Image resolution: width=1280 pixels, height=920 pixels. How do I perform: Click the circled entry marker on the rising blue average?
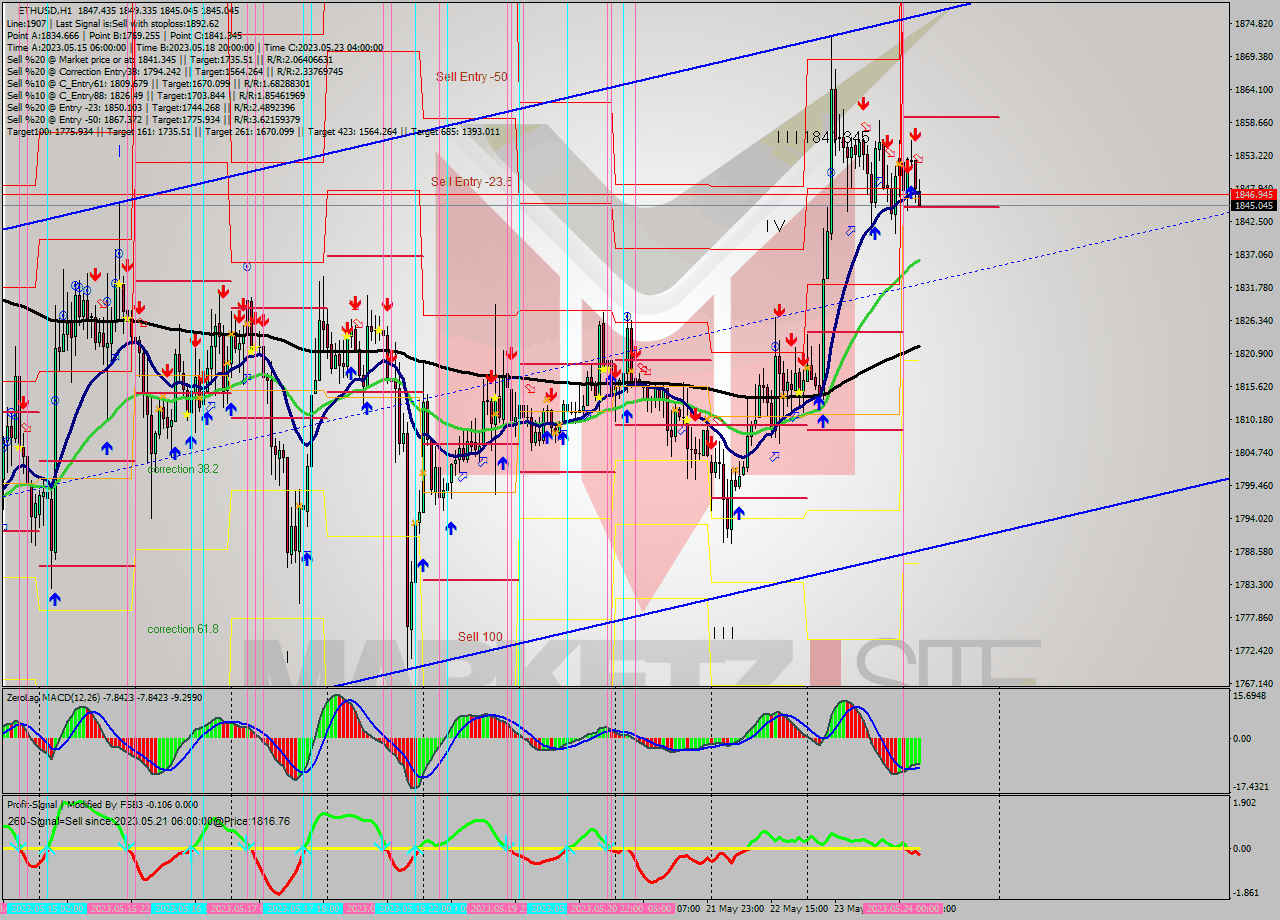(831, 173)
